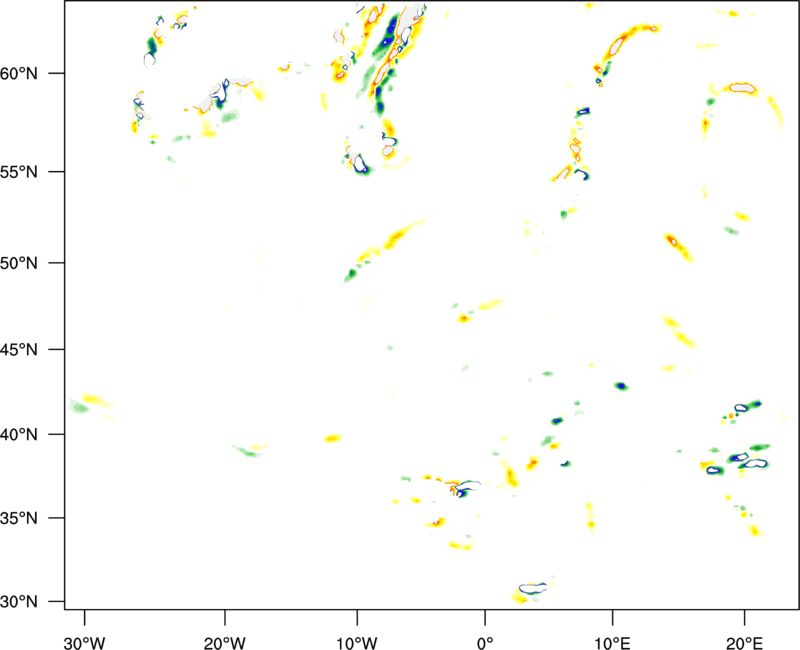Click the 50°N latitude label
Screen dimensions: 800x650
(x=19, y=263)
